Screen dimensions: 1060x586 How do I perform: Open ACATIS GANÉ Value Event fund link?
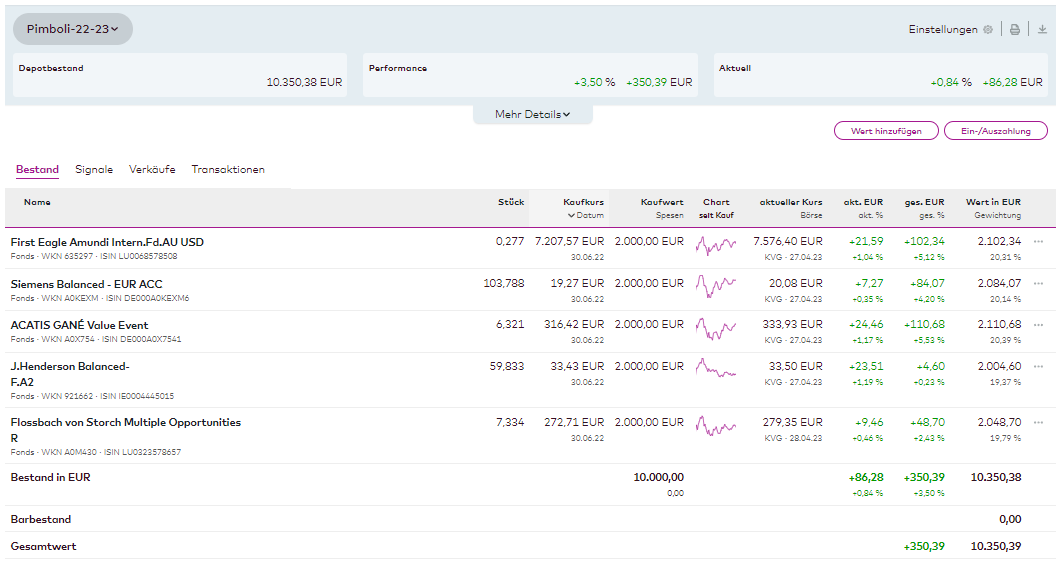(79, 325)
